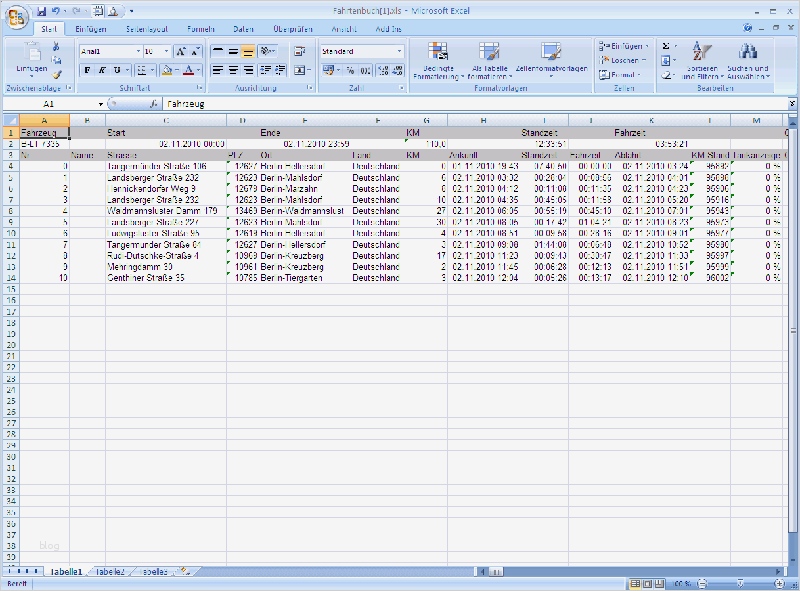Screen dimensions: 800x591
Task: Toggle bottom vertical alignment
Action: [x=248, y=52]
